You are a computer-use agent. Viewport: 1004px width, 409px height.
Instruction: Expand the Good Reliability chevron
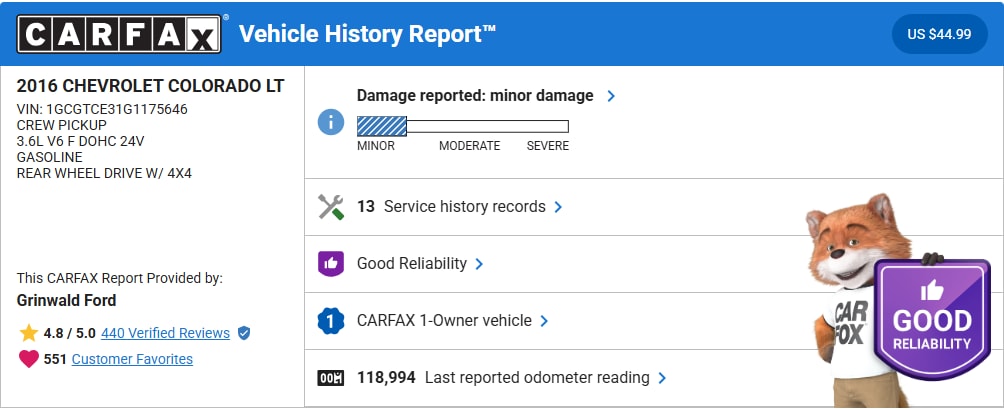pos(480,264)
